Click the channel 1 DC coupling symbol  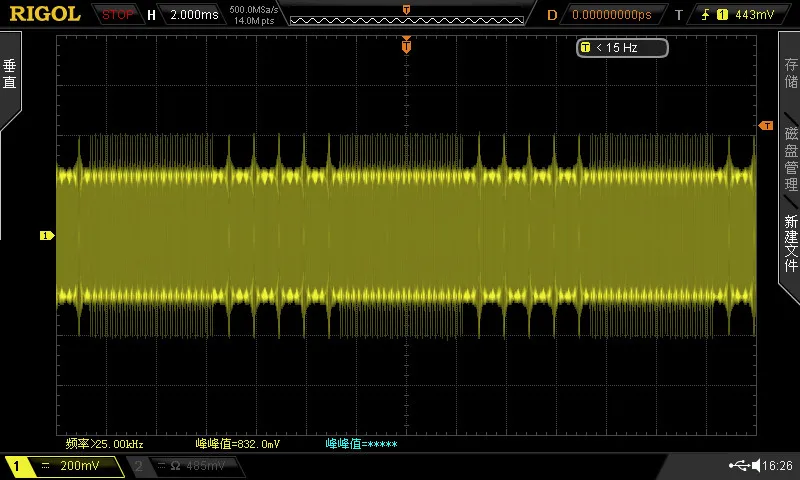pyautogui.click(x=45, y=465)
